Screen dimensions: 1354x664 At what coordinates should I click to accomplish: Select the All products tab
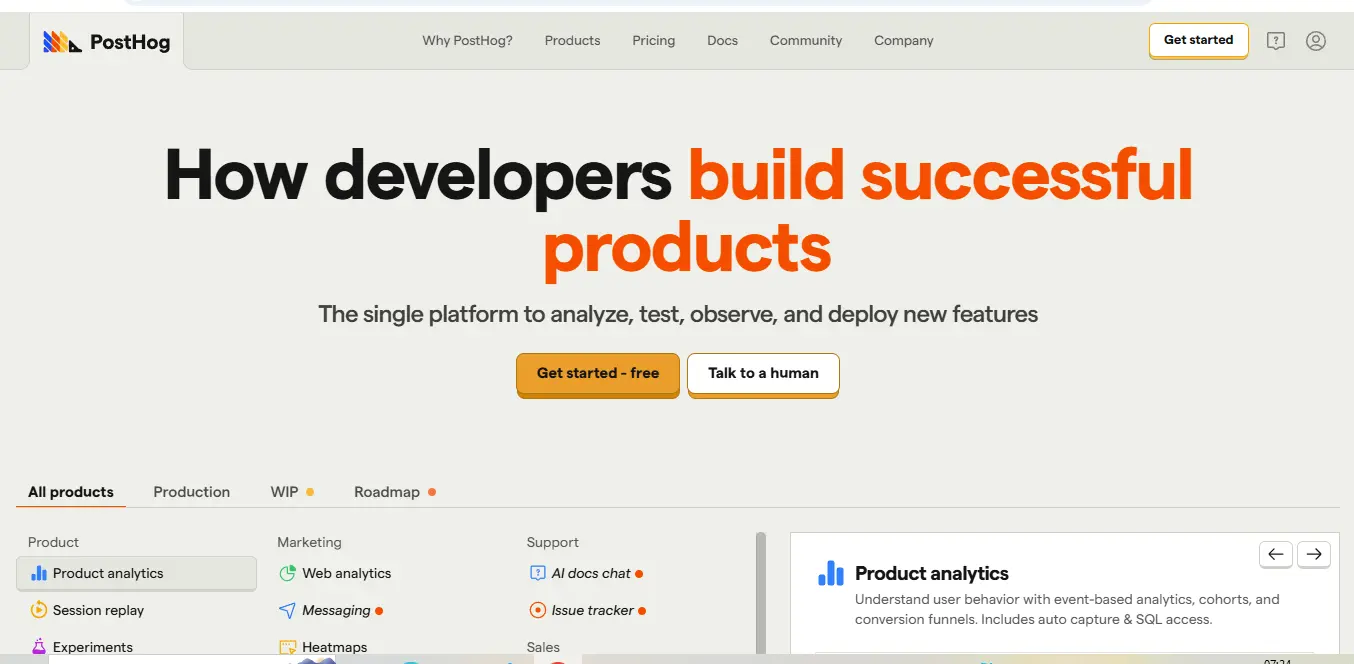click(71, 492)
